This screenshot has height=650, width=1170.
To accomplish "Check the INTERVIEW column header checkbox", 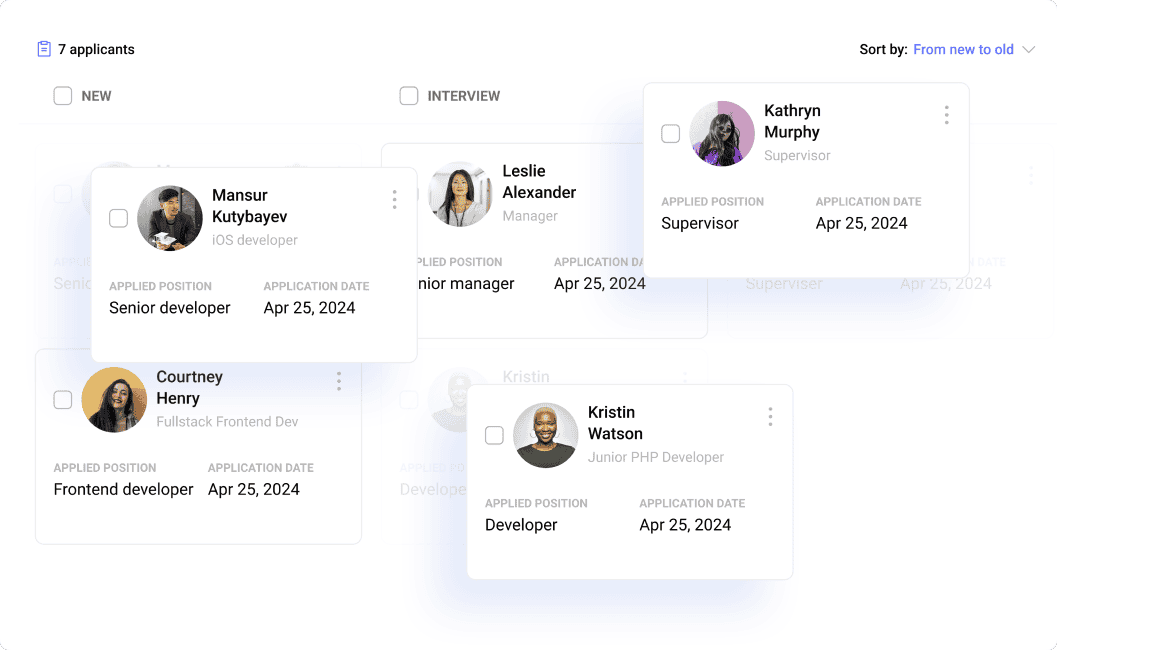I will point(409,95).
